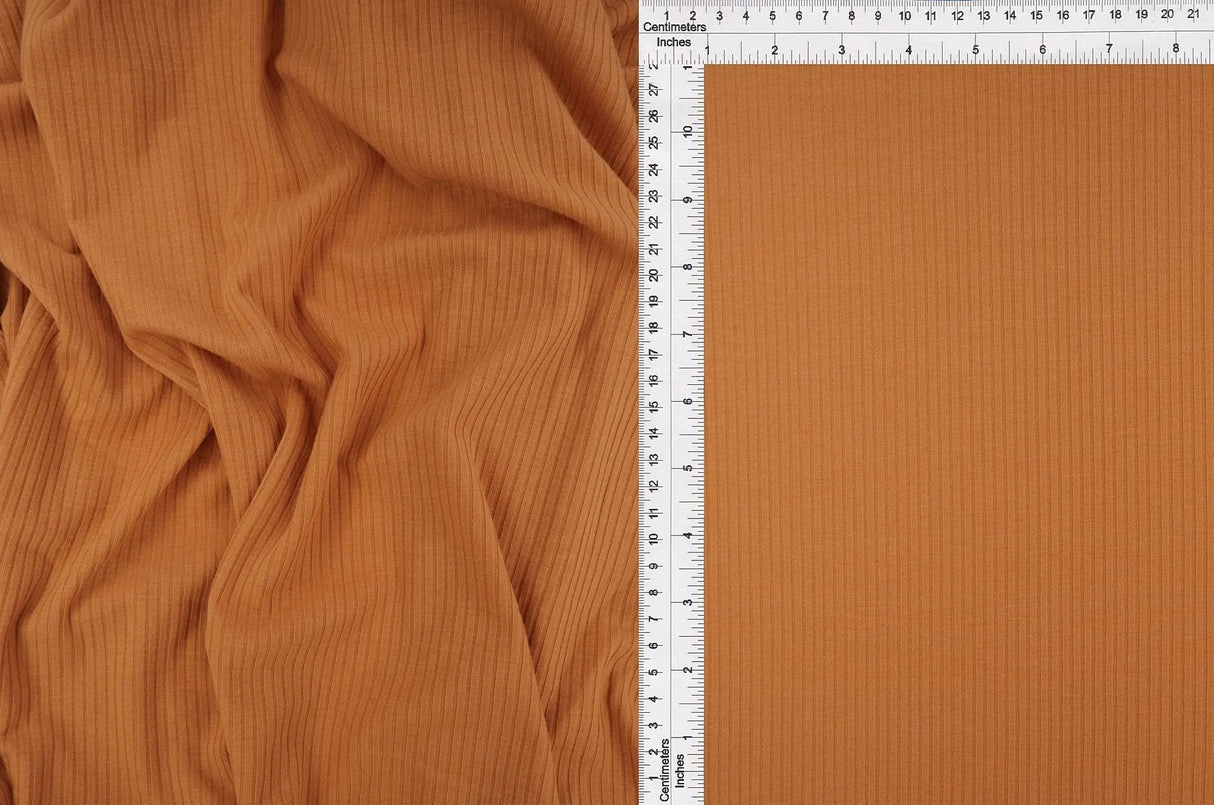Click the number 10 on the vertical inch ruler
This screenshot has height=805, width=1214.
(685, 131)
